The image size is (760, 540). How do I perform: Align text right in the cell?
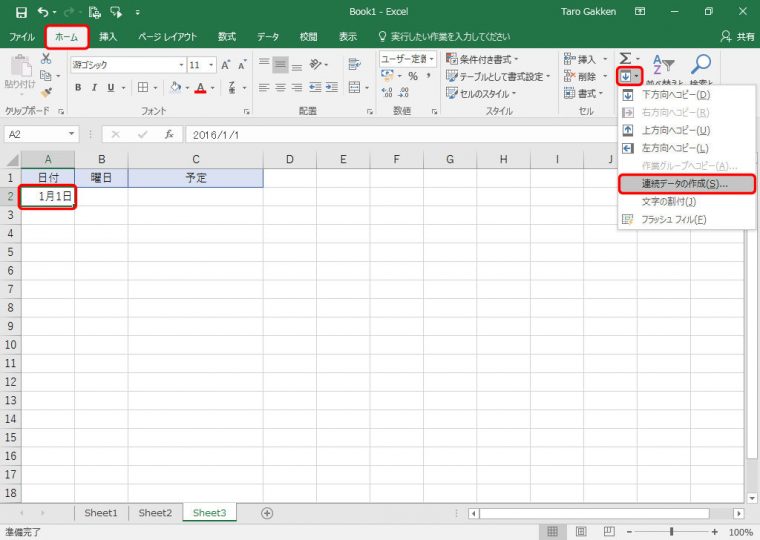[x=297, y=87]
